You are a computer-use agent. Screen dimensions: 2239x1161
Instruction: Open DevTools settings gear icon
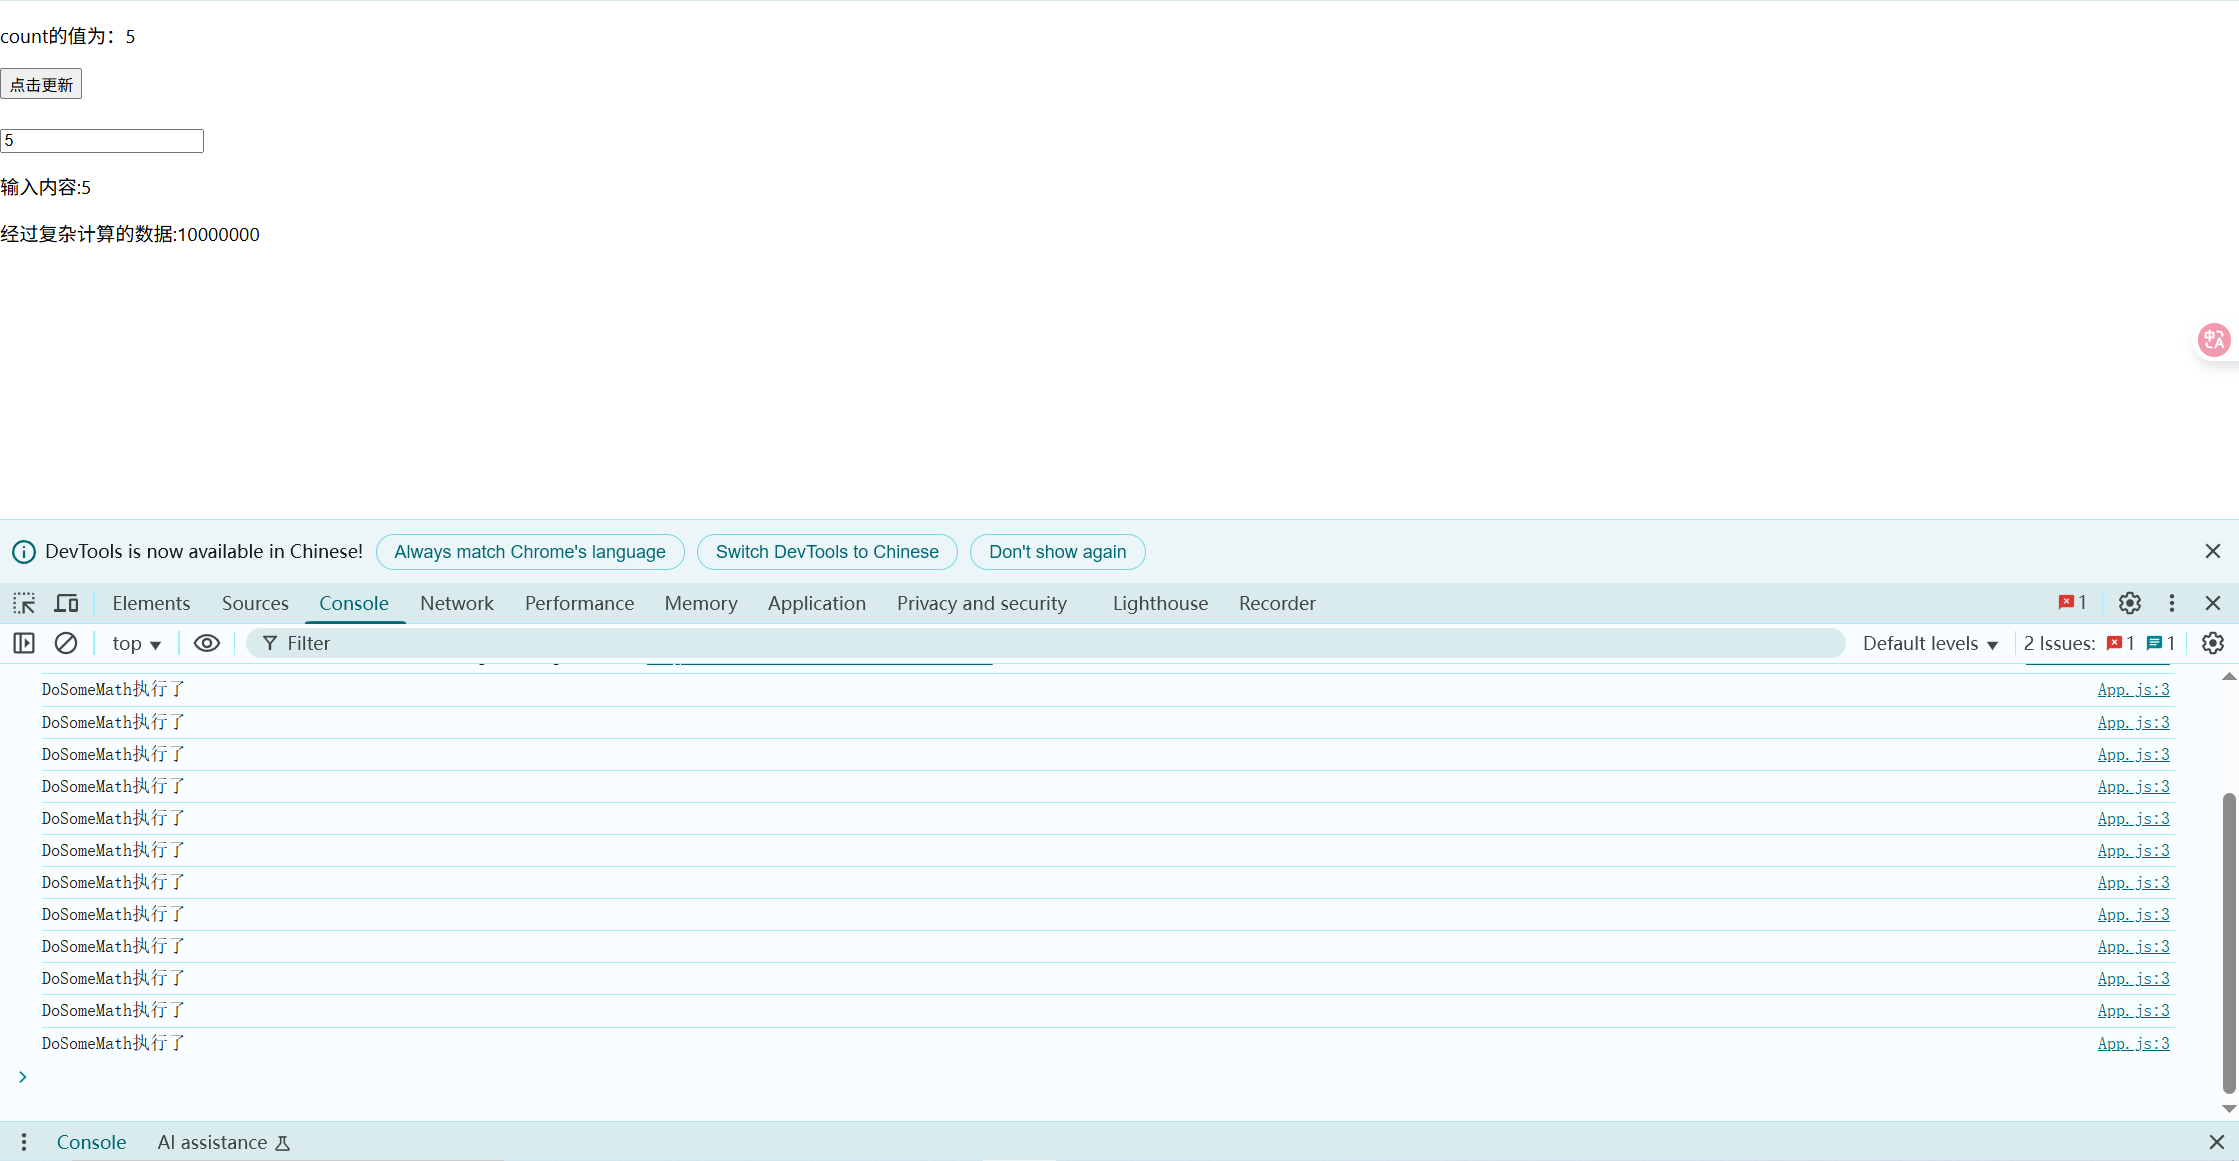pyautogui.click(x=2129, y=603)
